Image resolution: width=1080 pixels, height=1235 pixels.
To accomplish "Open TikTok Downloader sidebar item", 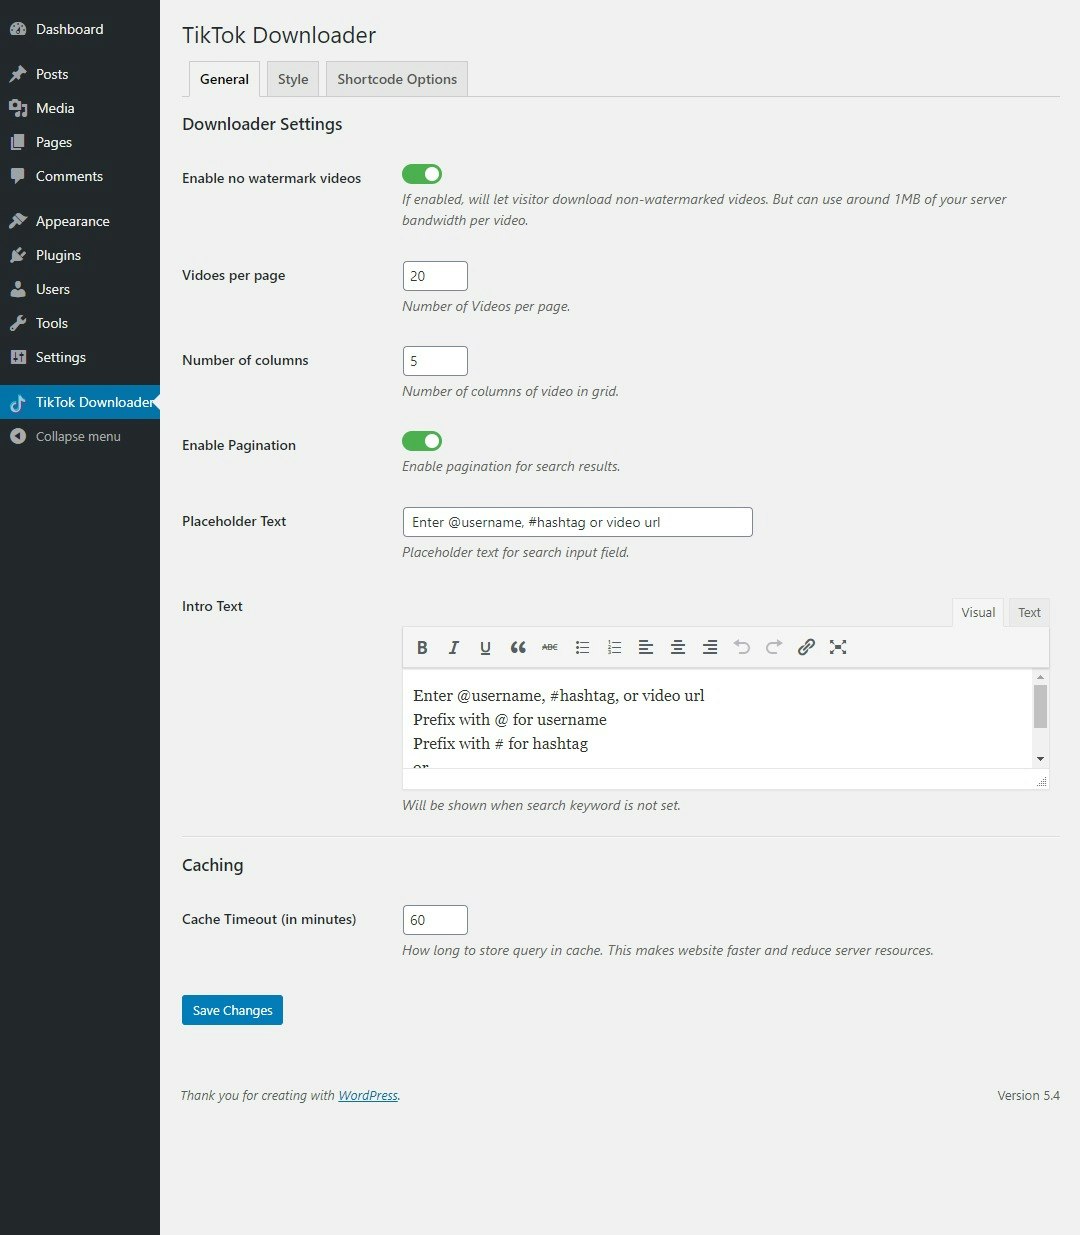I will pos(80,402).
